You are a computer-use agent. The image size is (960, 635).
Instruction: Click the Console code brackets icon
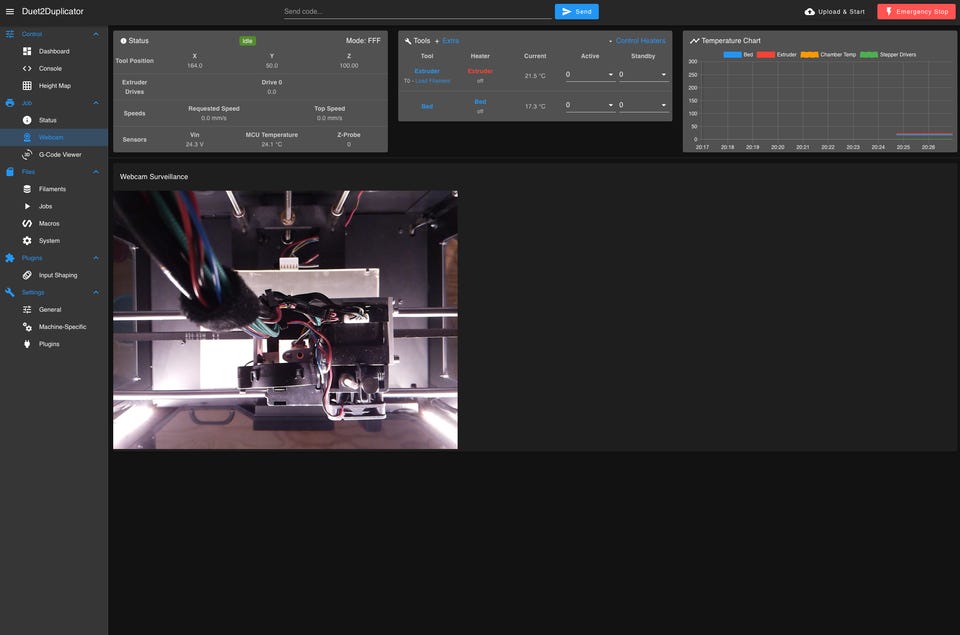27,68
